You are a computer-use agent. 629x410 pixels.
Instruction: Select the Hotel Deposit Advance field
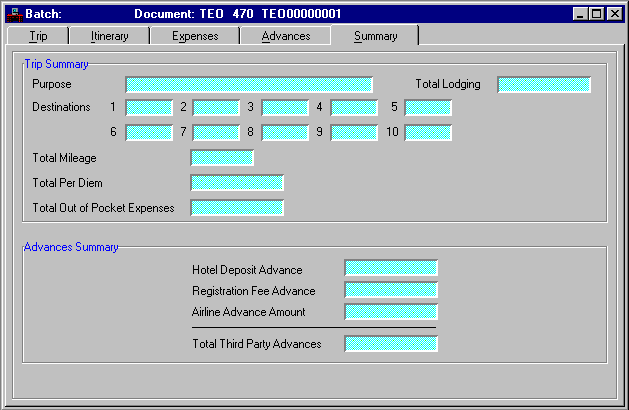[x=391, y=268]
